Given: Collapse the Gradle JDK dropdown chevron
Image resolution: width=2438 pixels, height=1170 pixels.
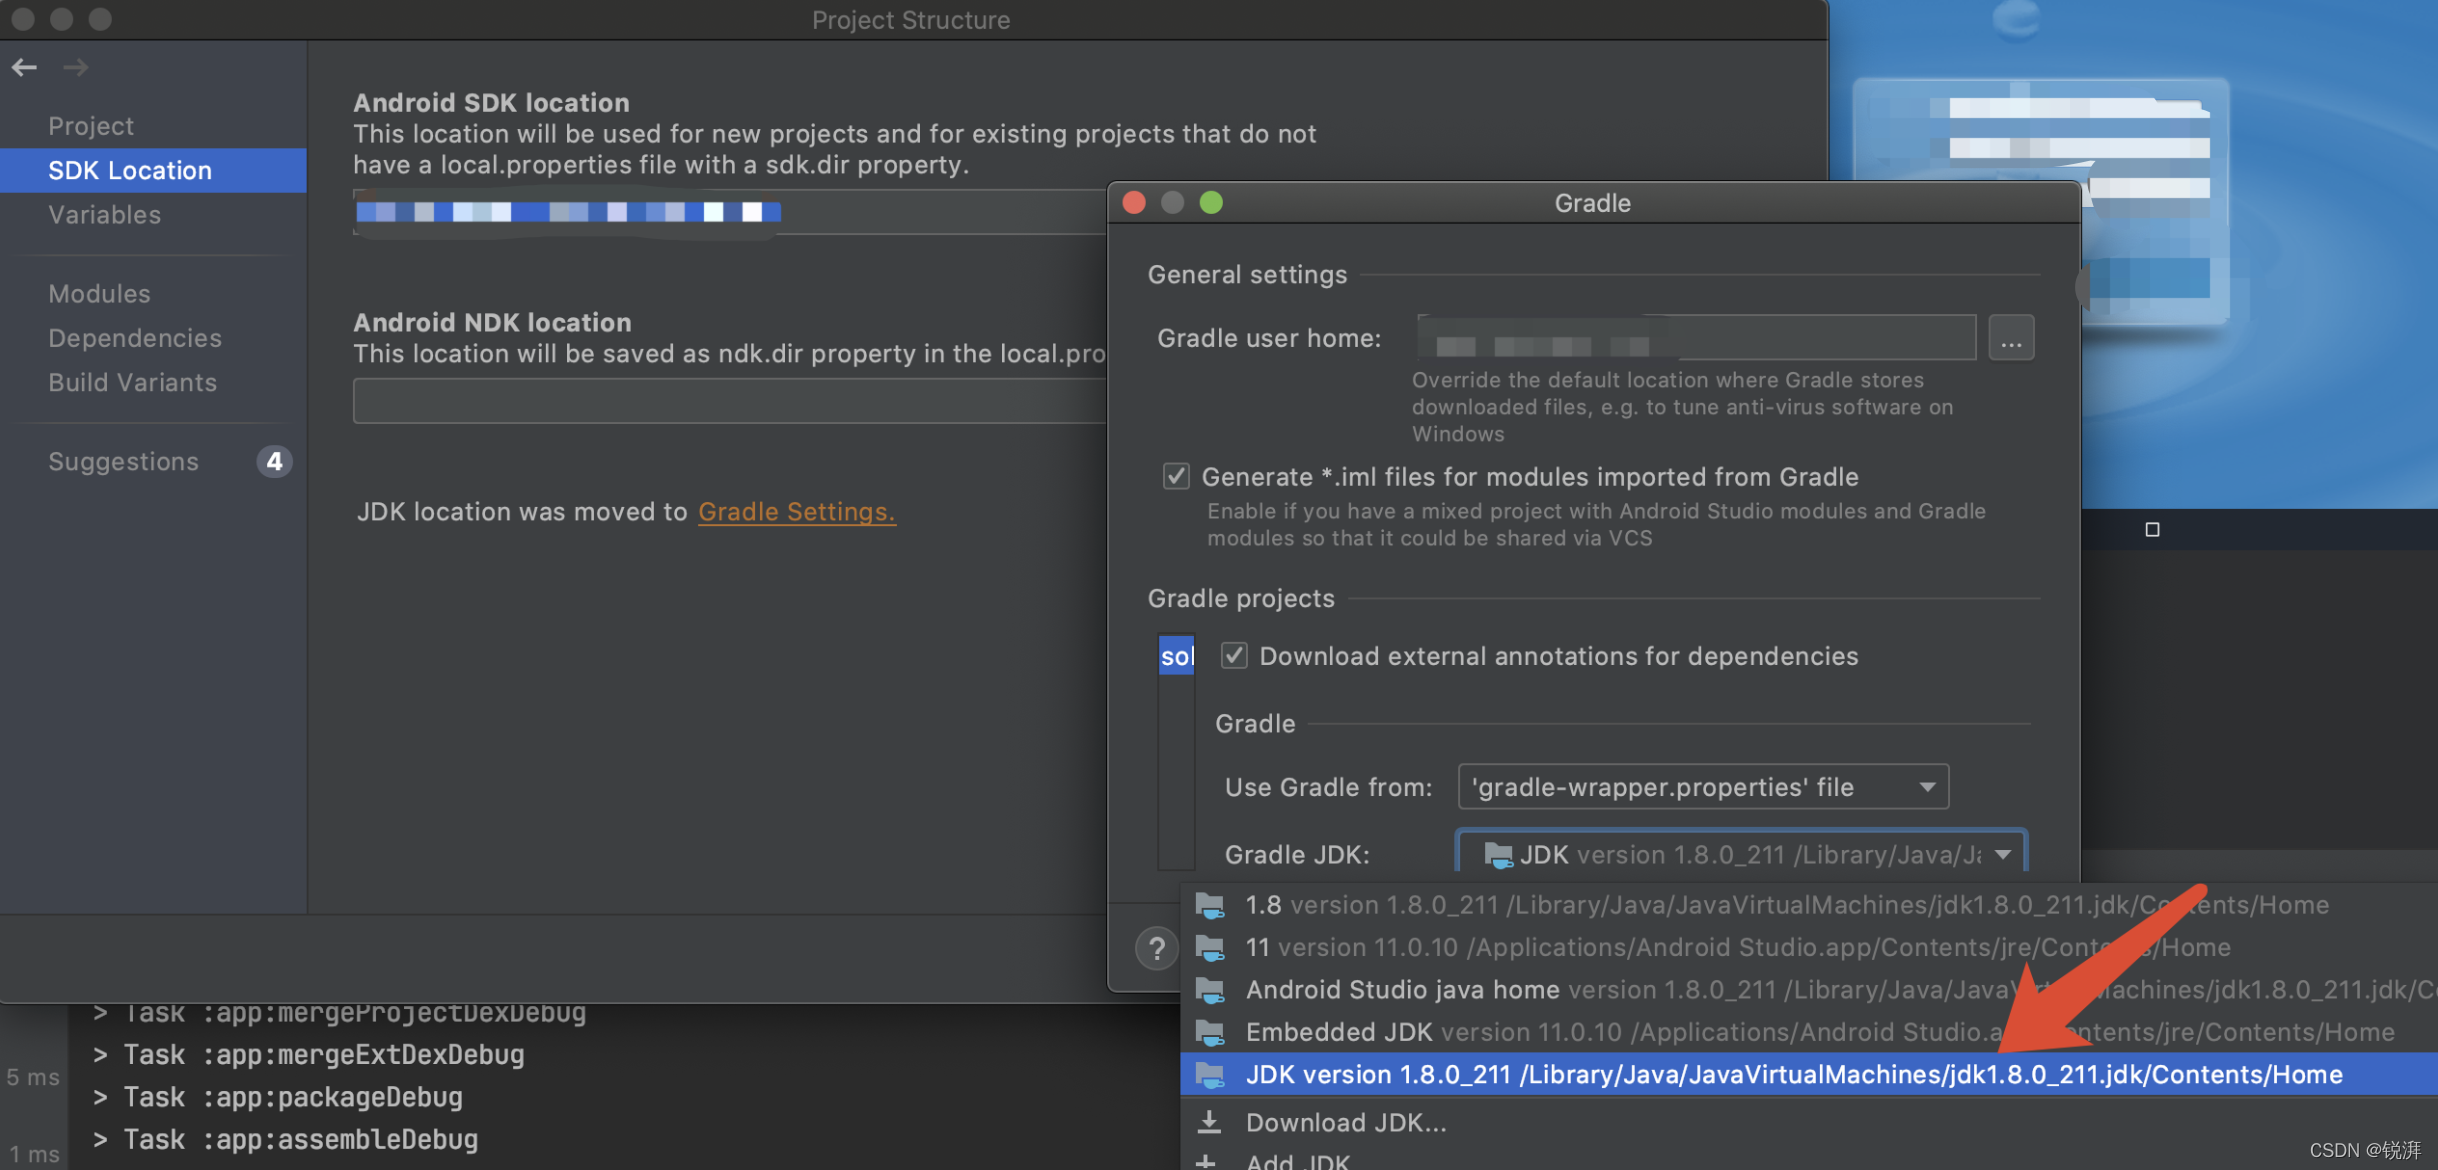Looking at the screenshot, I should (x=2003, y=855).
